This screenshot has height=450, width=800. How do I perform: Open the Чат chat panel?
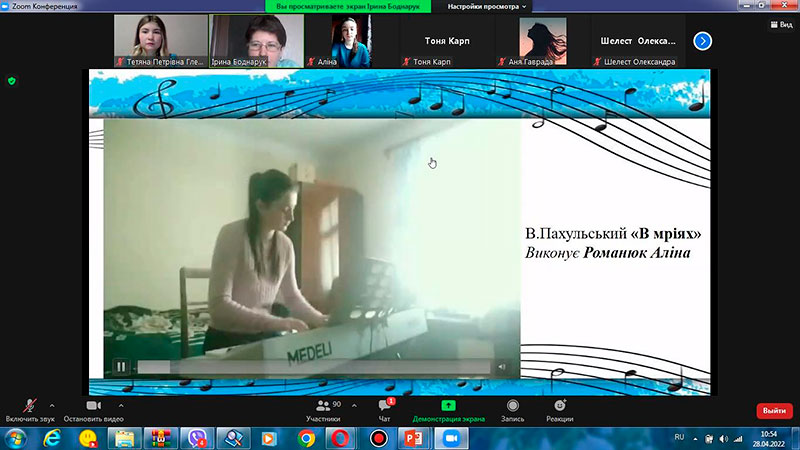pos(384,406)
